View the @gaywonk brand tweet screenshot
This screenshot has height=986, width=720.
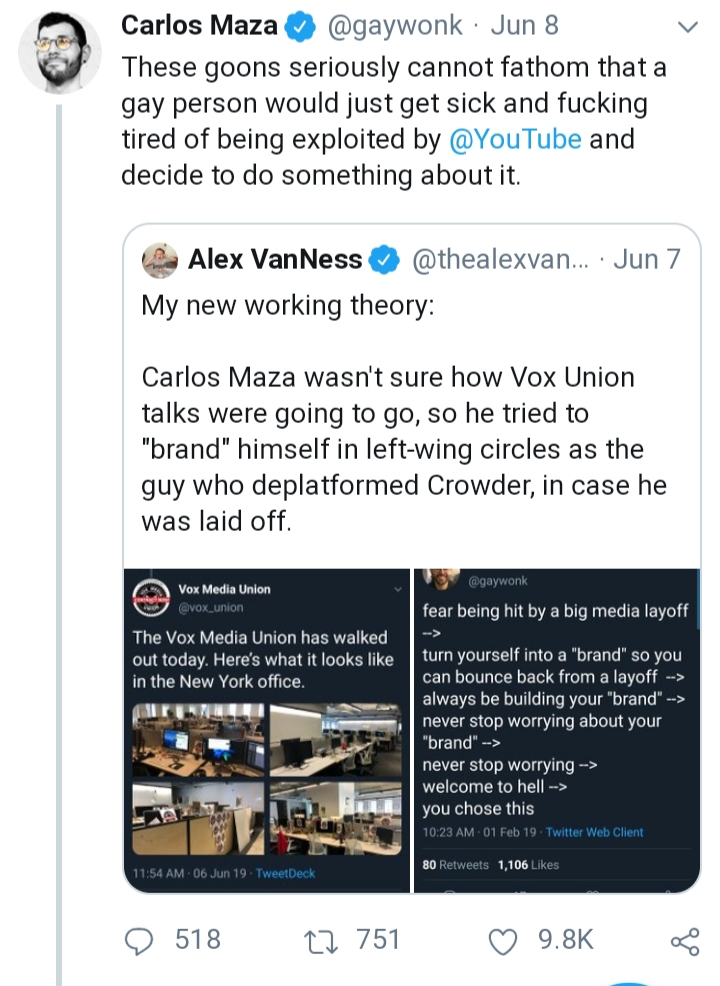[557, 730]
